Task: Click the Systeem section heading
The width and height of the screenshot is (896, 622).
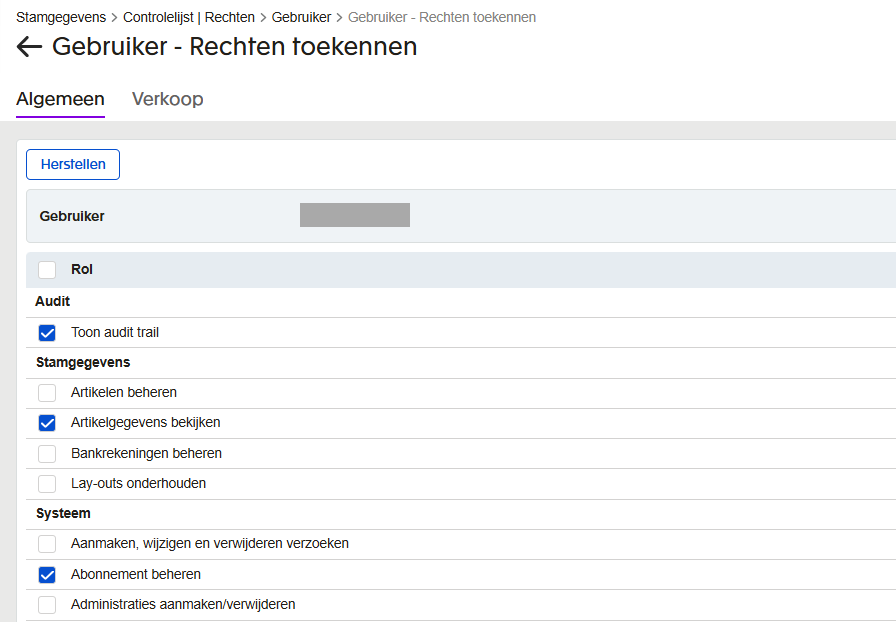Action: tap(63, 513)
